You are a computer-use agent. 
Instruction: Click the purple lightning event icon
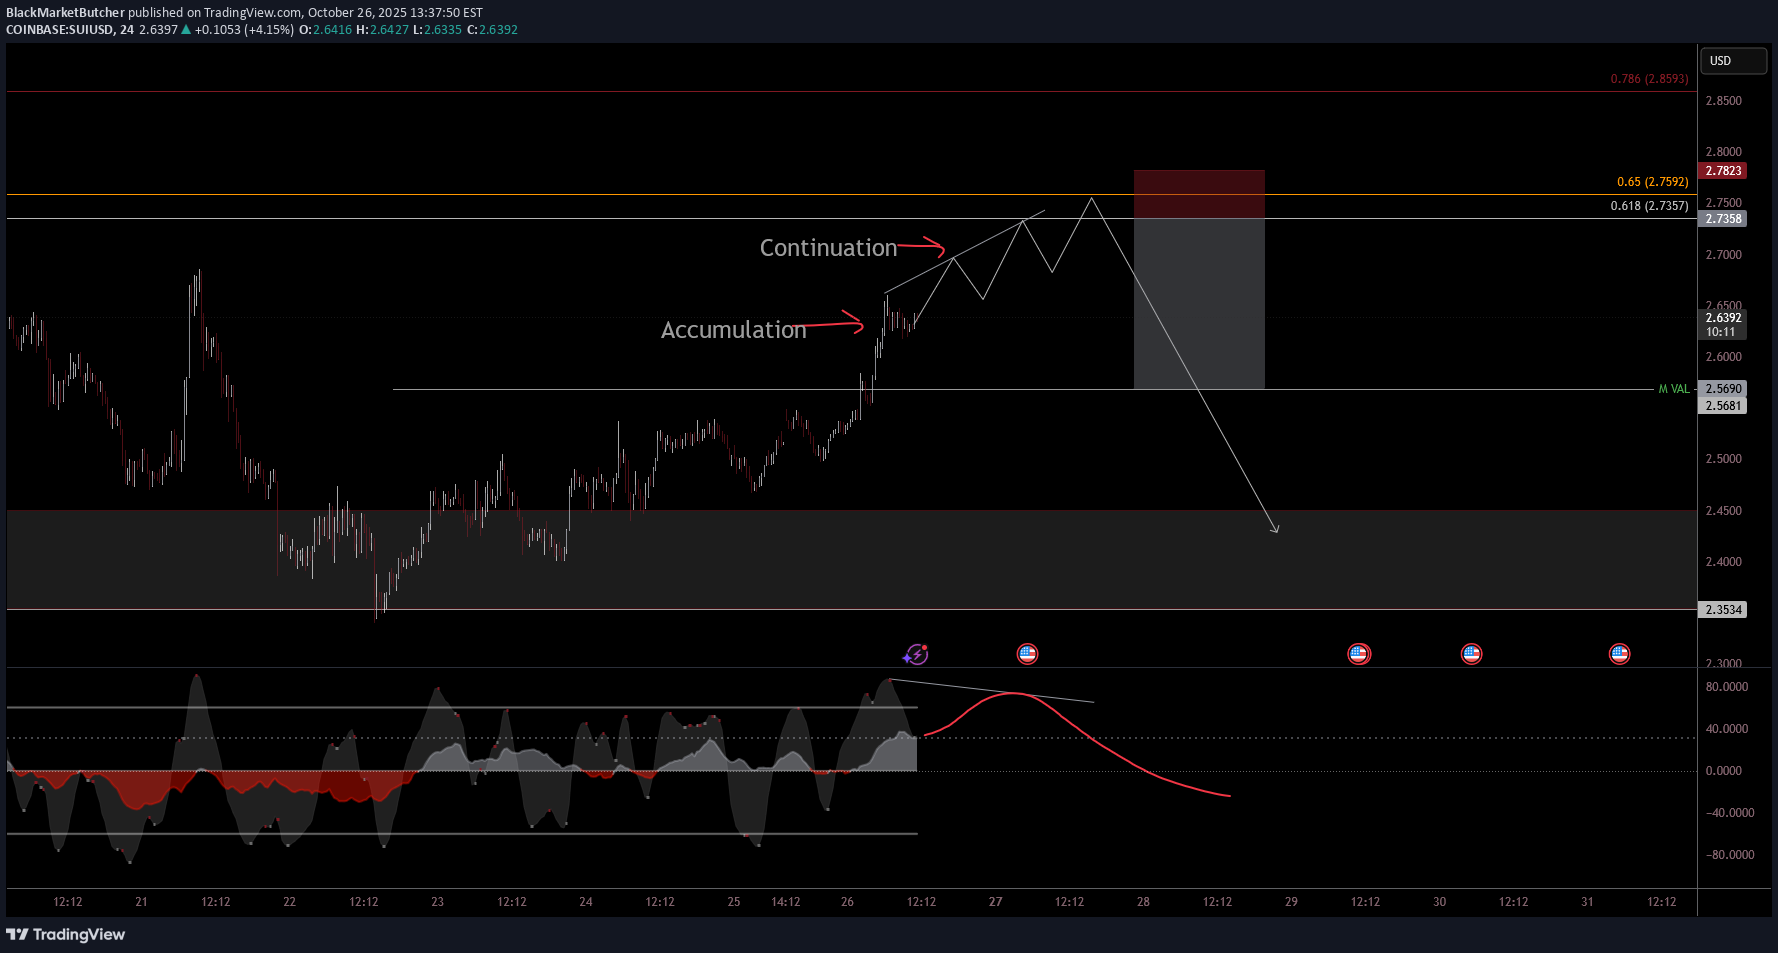click(915, 654)
